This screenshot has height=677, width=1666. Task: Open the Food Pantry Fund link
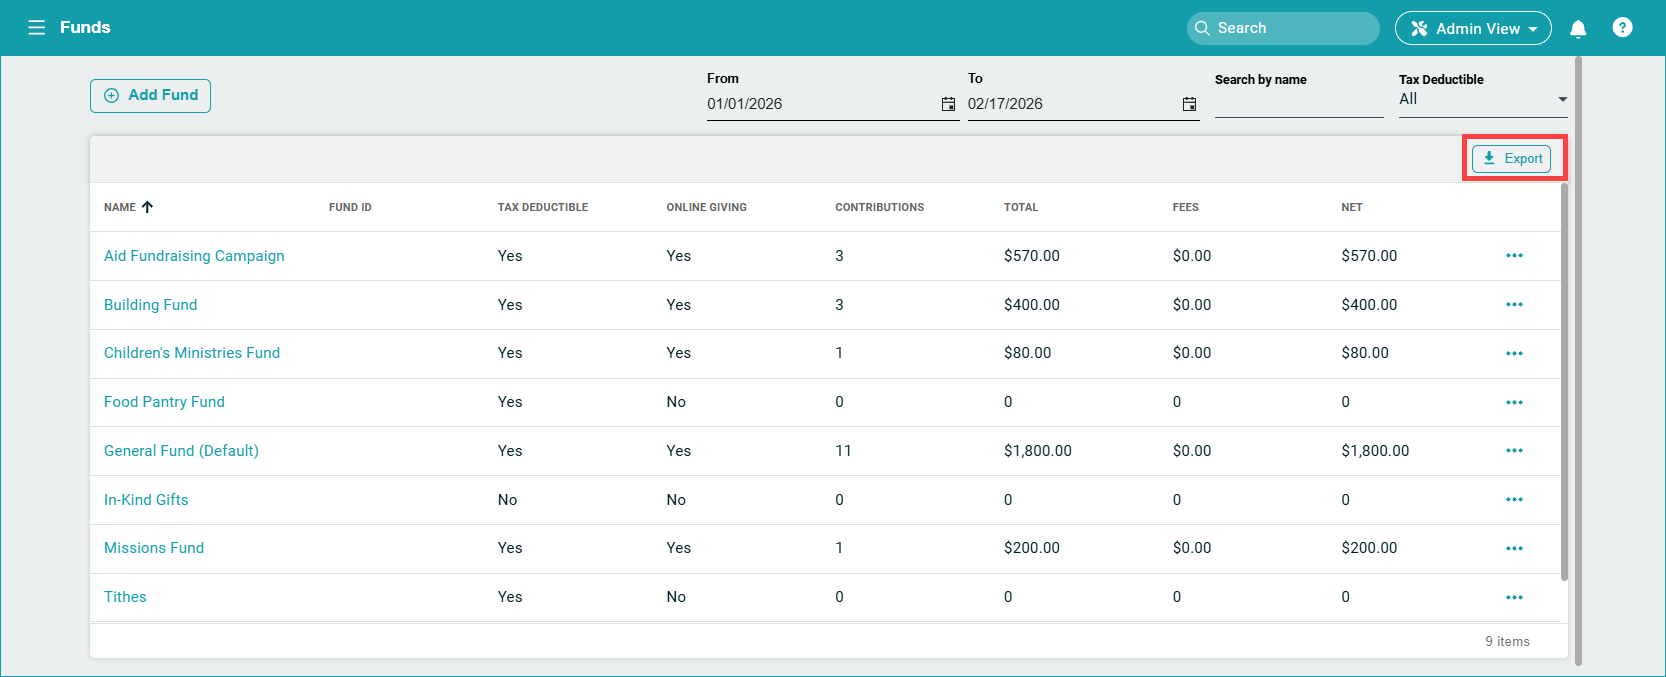(164, 402)
